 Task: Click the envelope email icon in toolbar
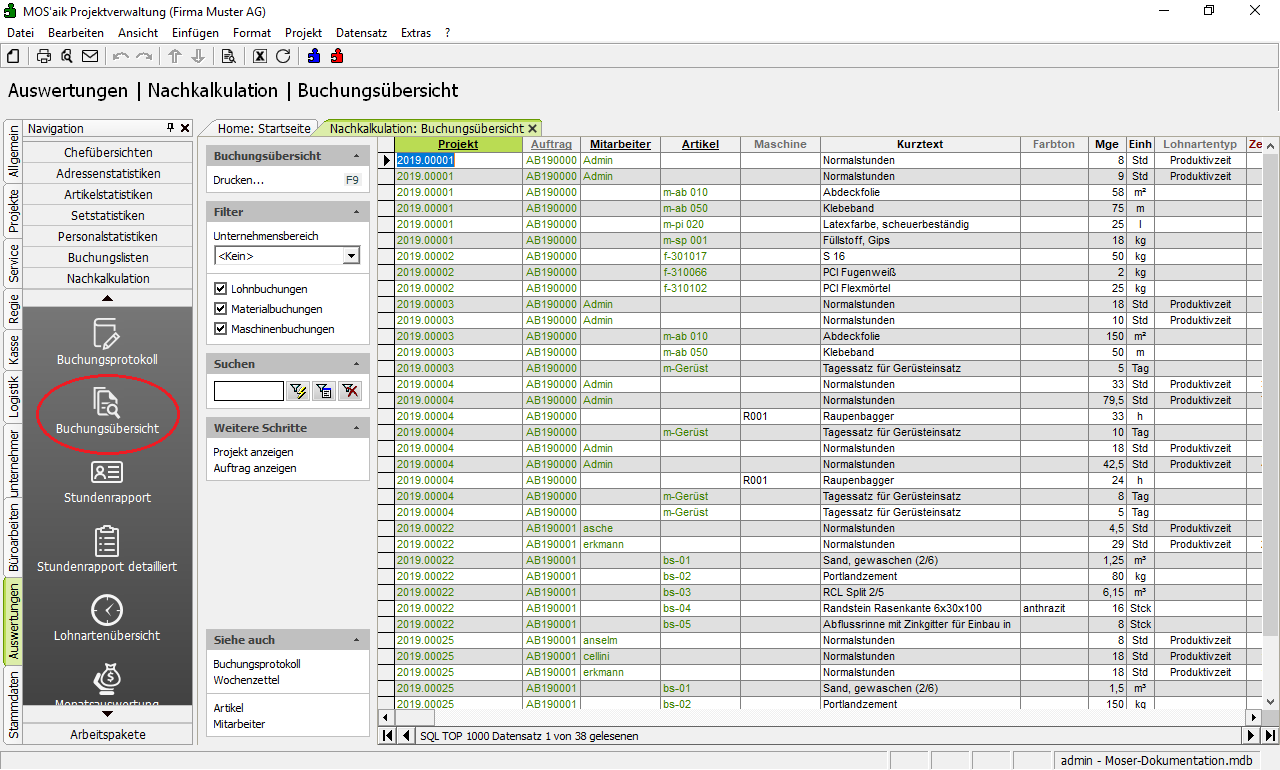pos(90,56)
